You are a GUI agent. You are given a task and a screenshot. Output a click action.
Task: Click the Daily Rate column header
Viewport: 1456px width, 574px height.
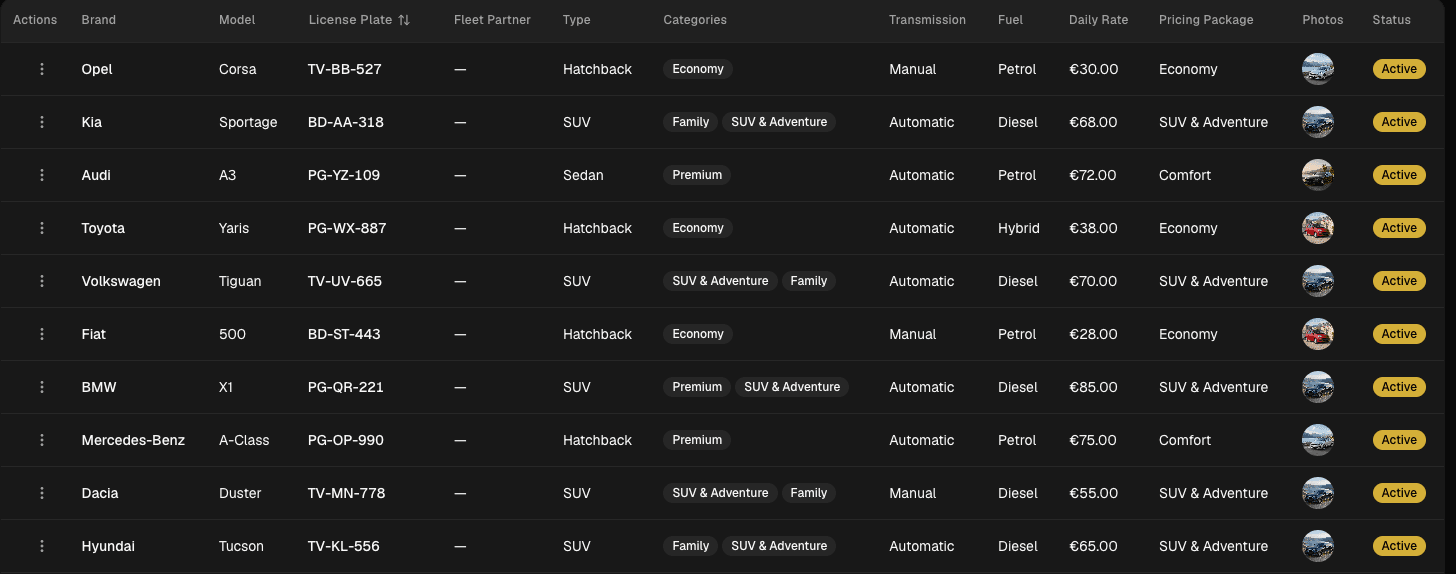coord(1098,20)
